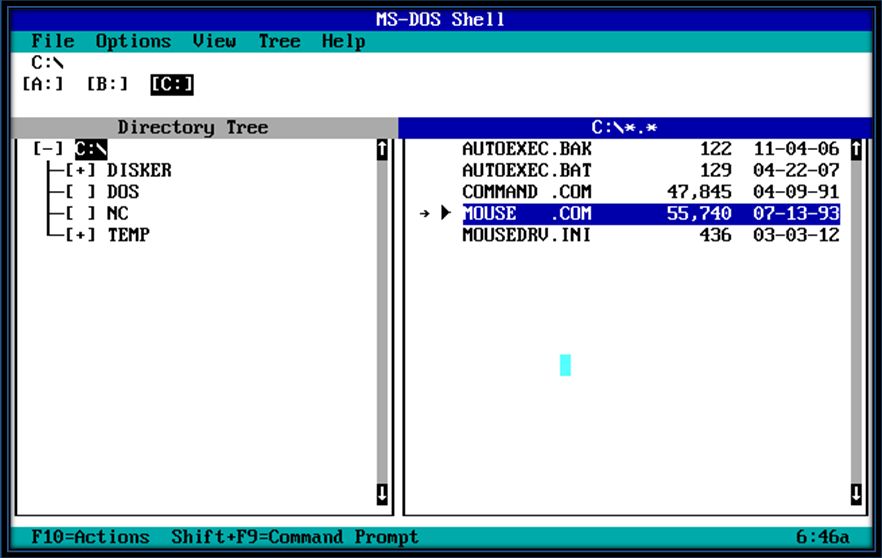Select the NC directory

(118, 213)
